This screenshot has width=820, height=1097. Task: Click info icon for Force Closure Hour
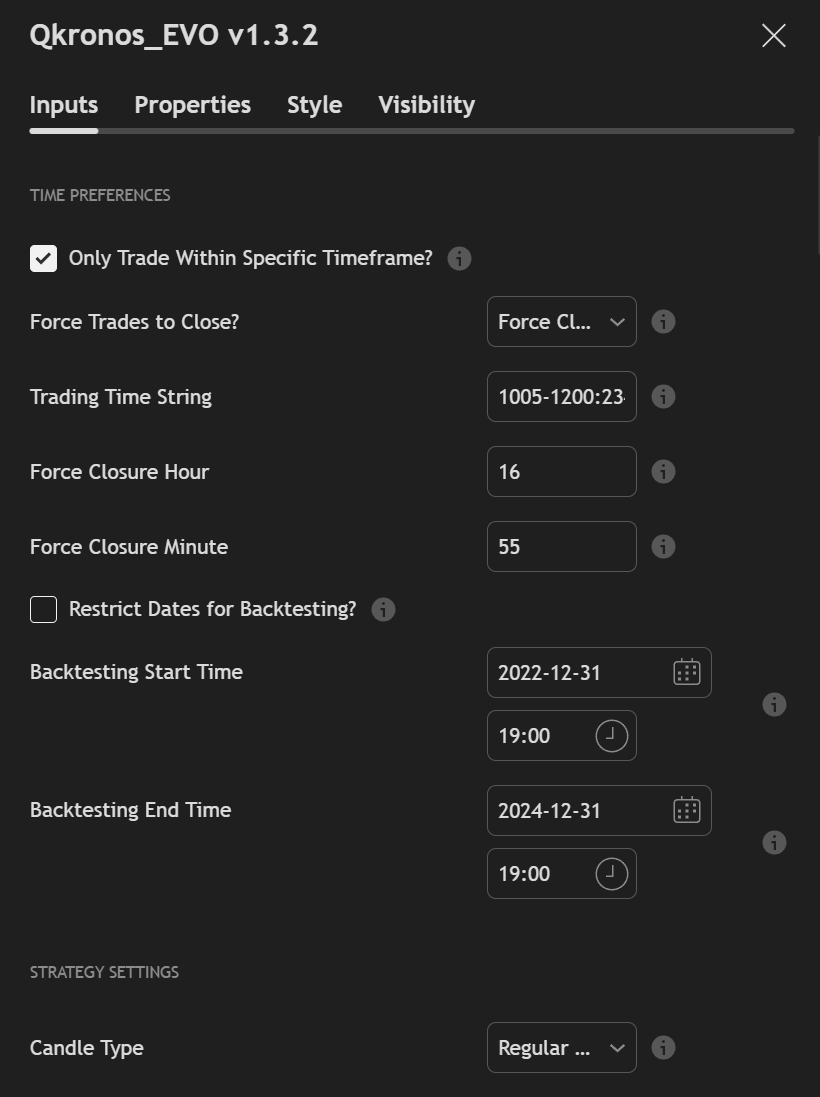click(663, 472)
